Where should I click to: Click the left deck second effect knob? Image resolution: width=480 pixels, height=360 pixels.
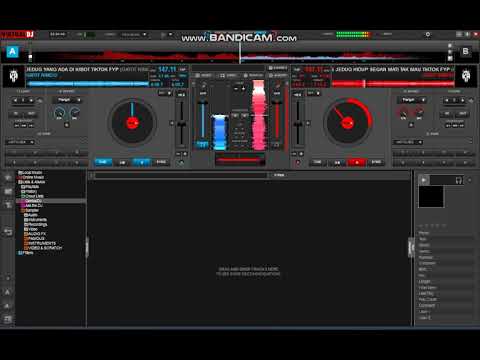pyautogui.click(x=75, y=113)
